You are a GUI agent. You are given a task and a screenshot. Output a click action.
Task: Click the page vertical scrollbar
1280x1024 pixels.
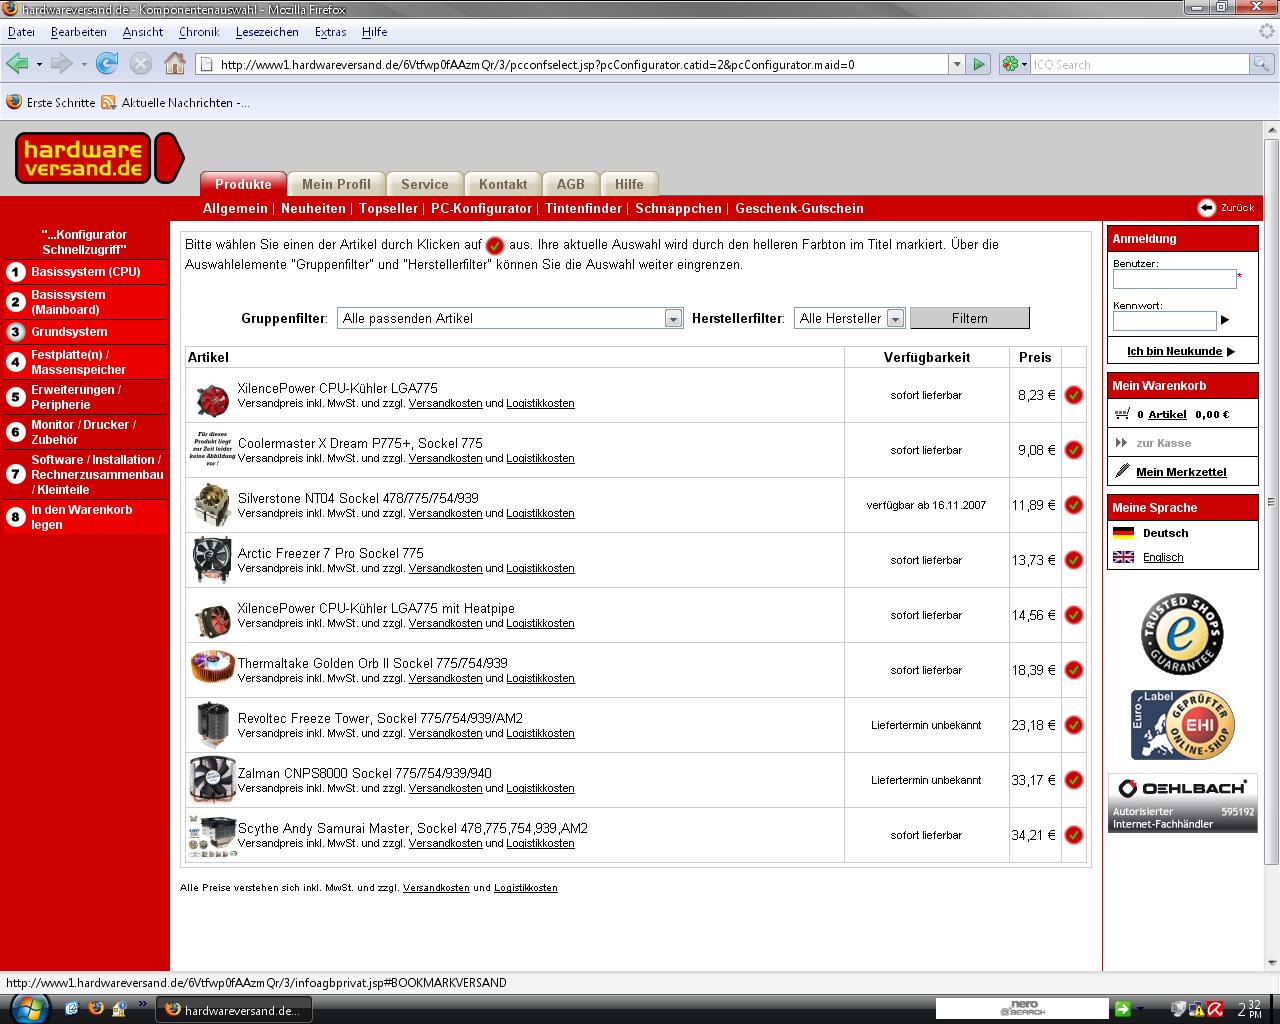(1272, 500)
